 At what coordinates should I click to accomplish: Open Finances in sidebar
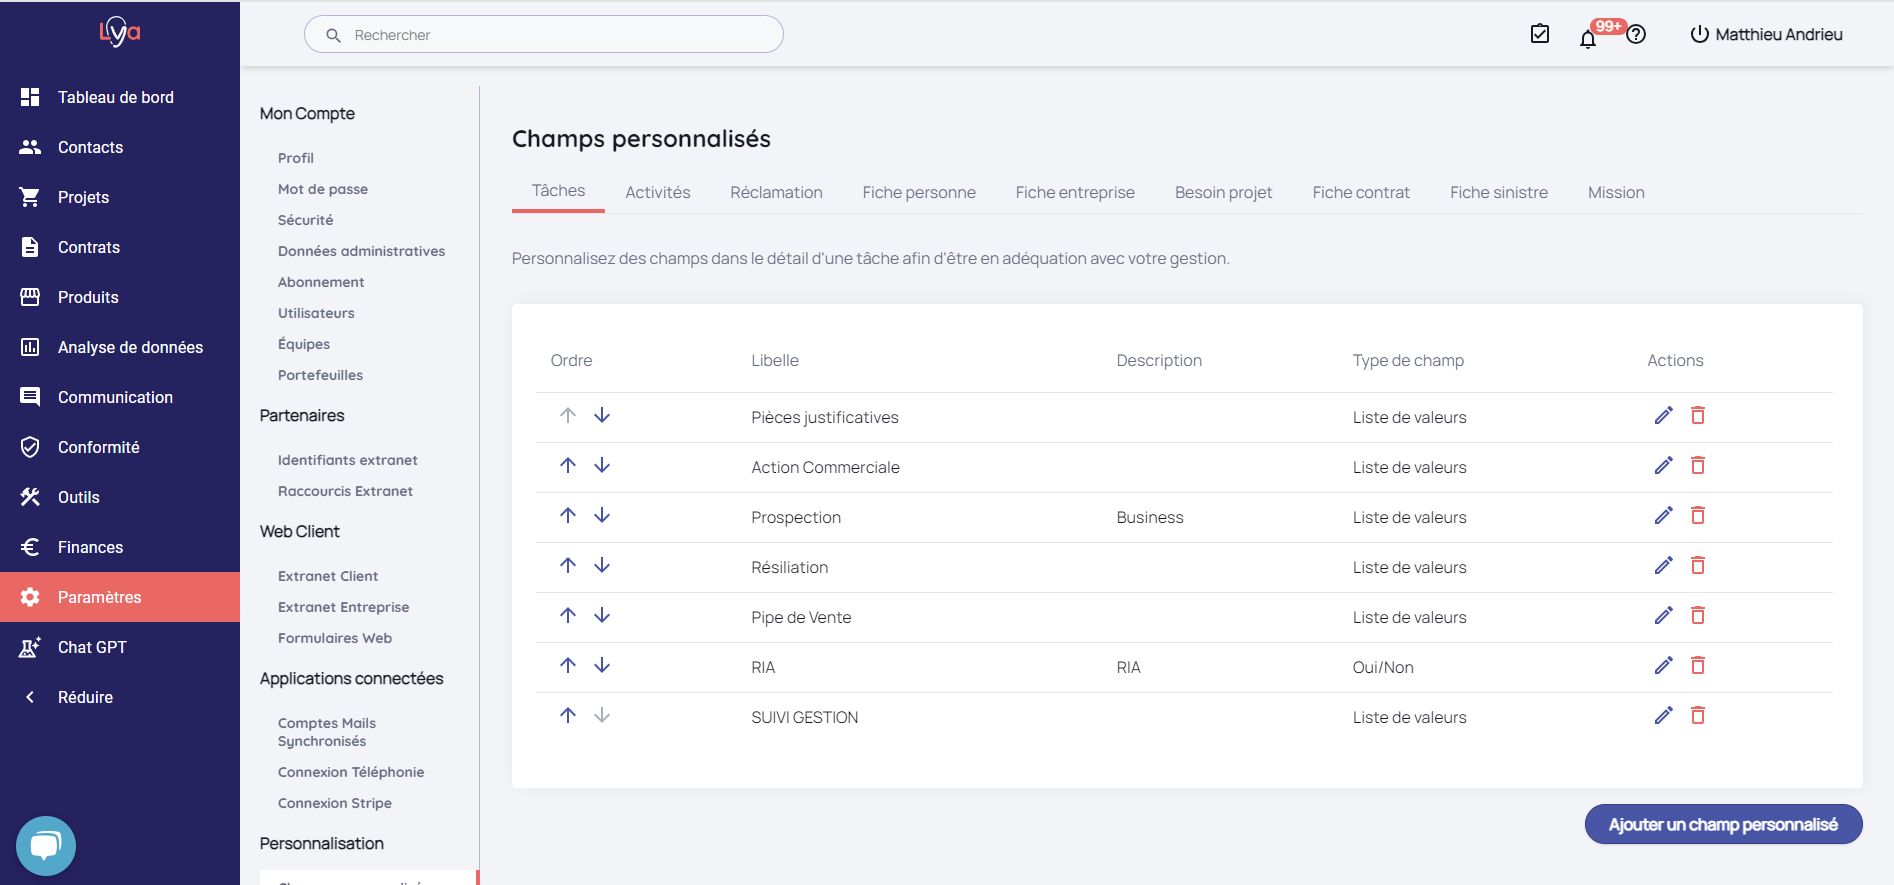(x=120, y=547)
